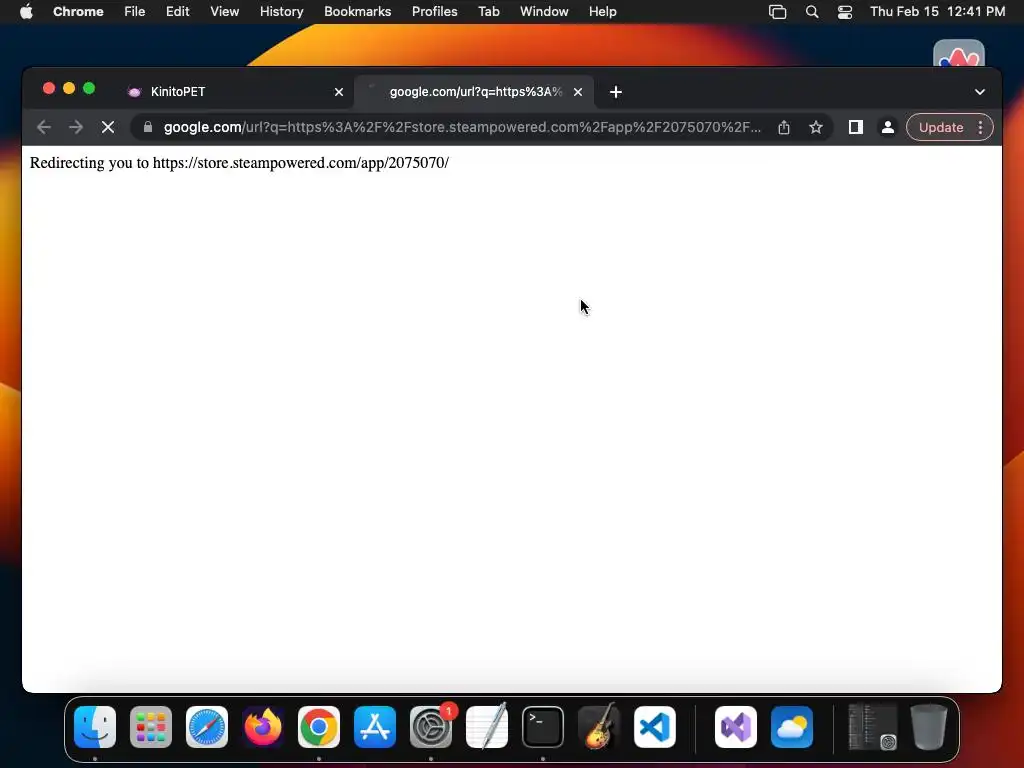Close the KinitoPET tab
Image resolution: width=1024 pixels, height=768 pixels.
(339, 92)
